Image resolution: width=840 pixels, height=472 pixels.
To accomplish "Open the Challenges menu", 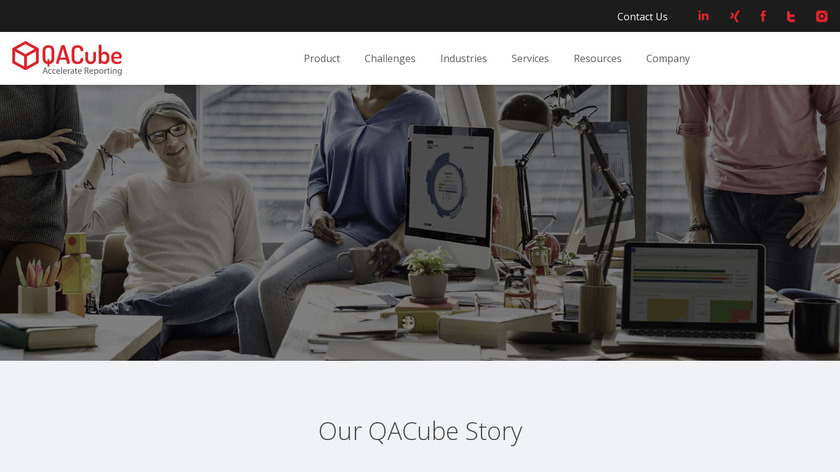I will point(389,58).
